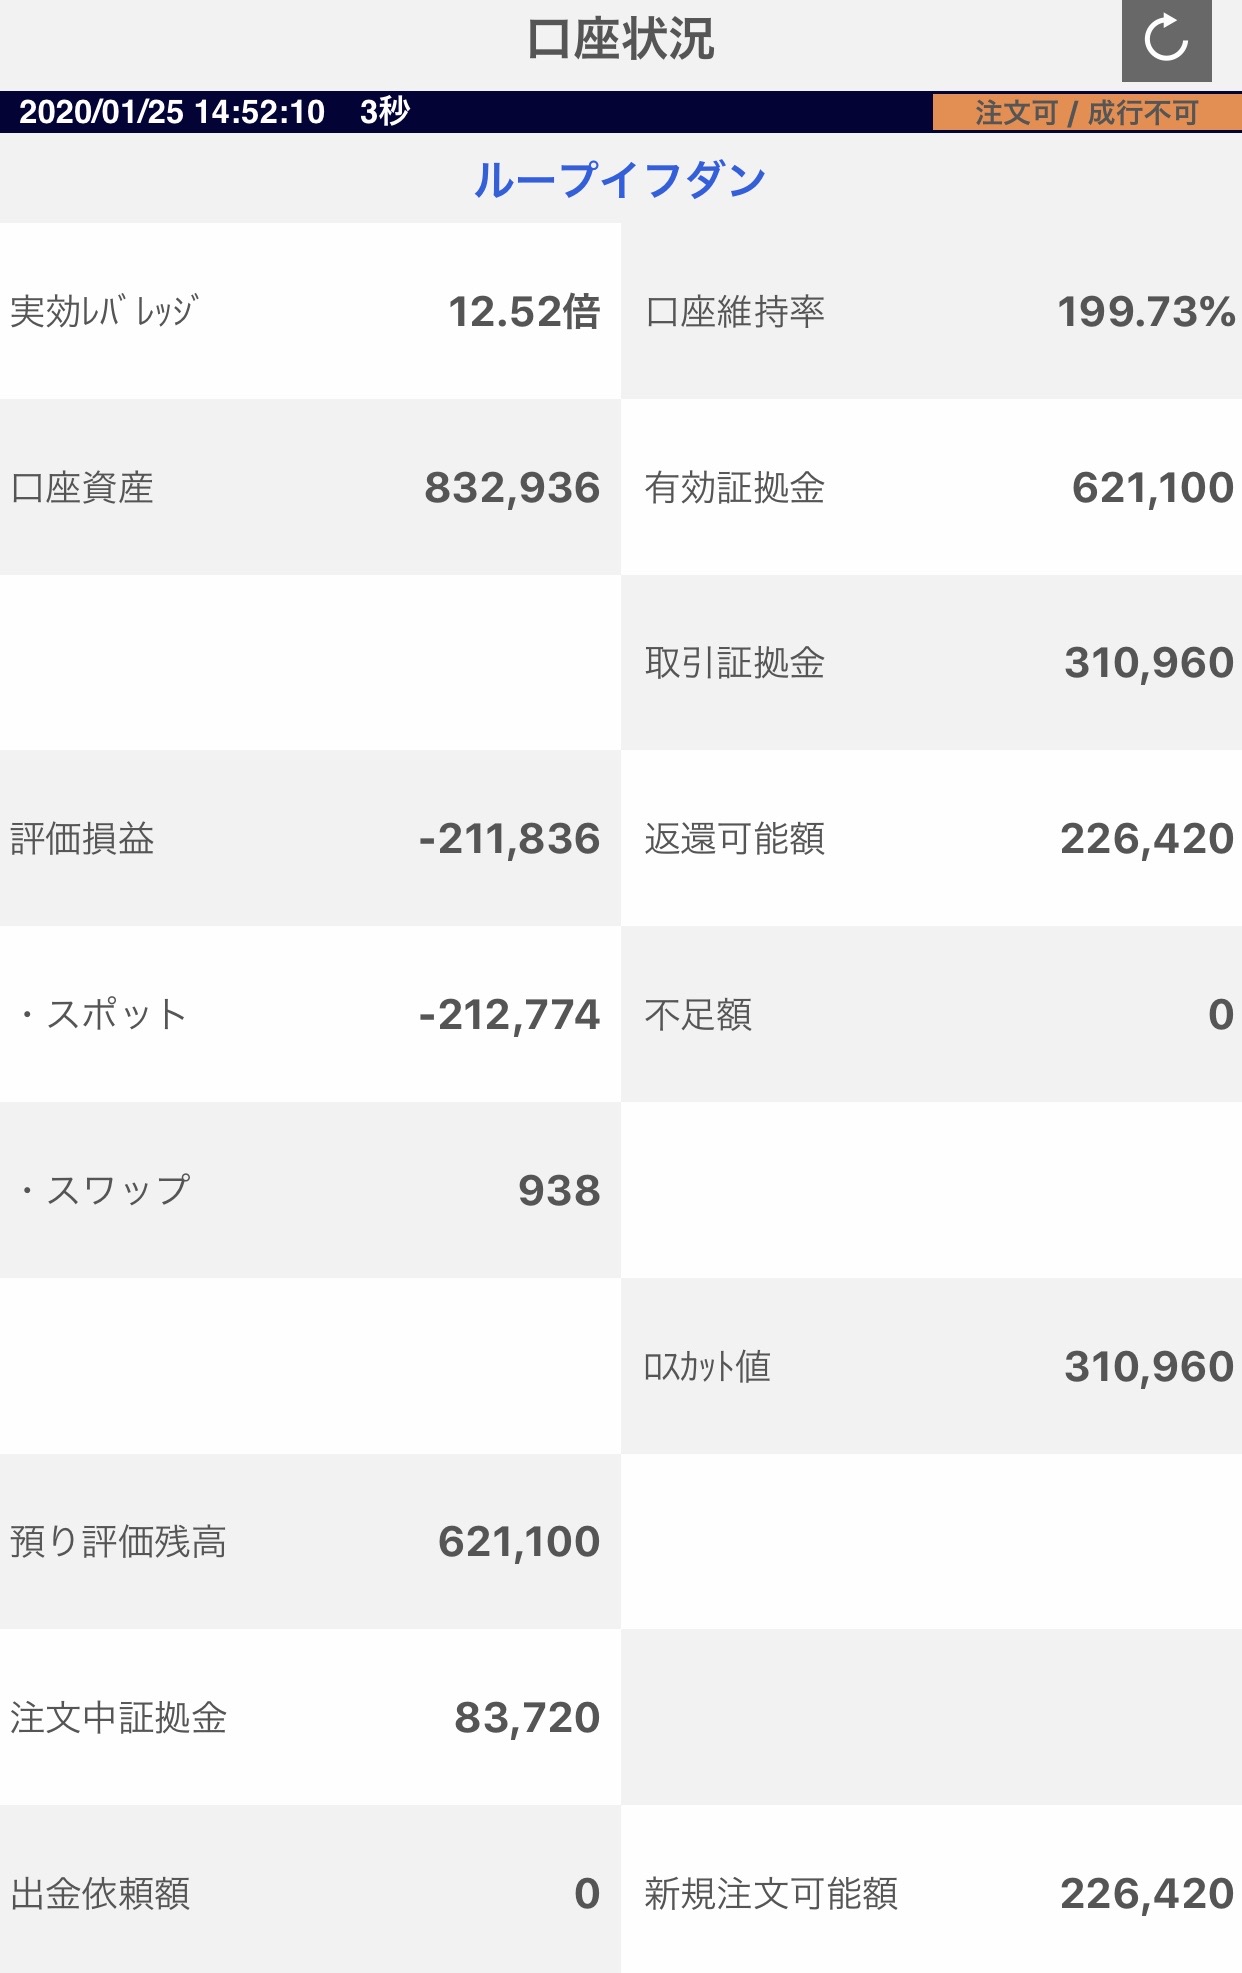Screen dimensions: 1242x1973
Task: Select the 12.52倍 leverage value
Action: click(523, 312)
